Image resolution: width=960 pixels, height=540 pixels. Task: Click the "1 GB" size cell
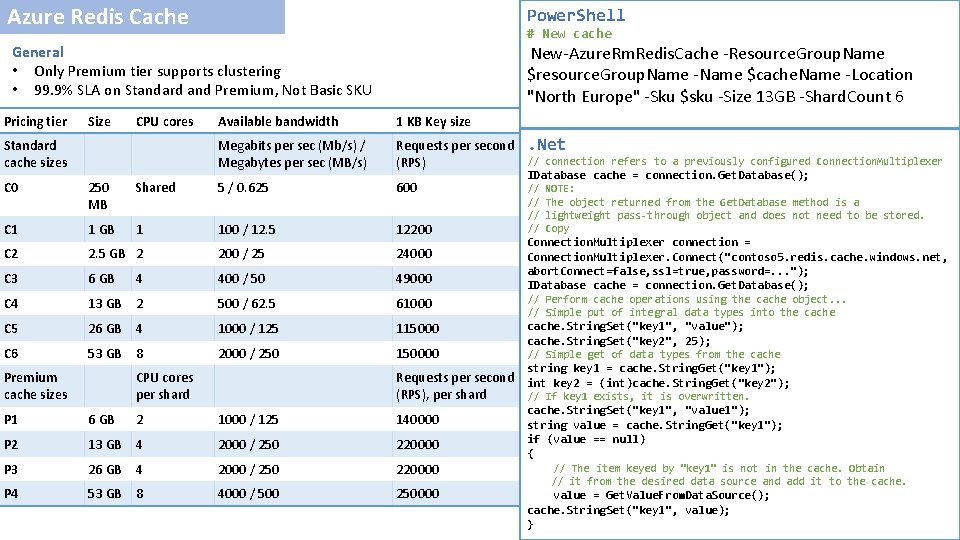coord(101,230)
